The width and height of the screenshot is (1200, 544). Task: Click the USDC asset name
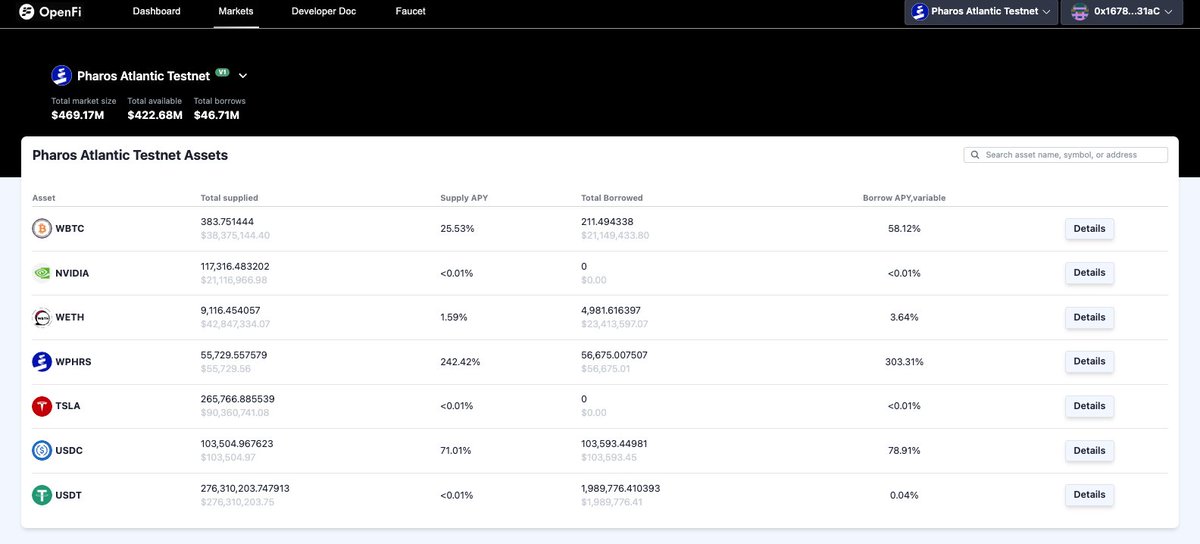coord(69,451)
